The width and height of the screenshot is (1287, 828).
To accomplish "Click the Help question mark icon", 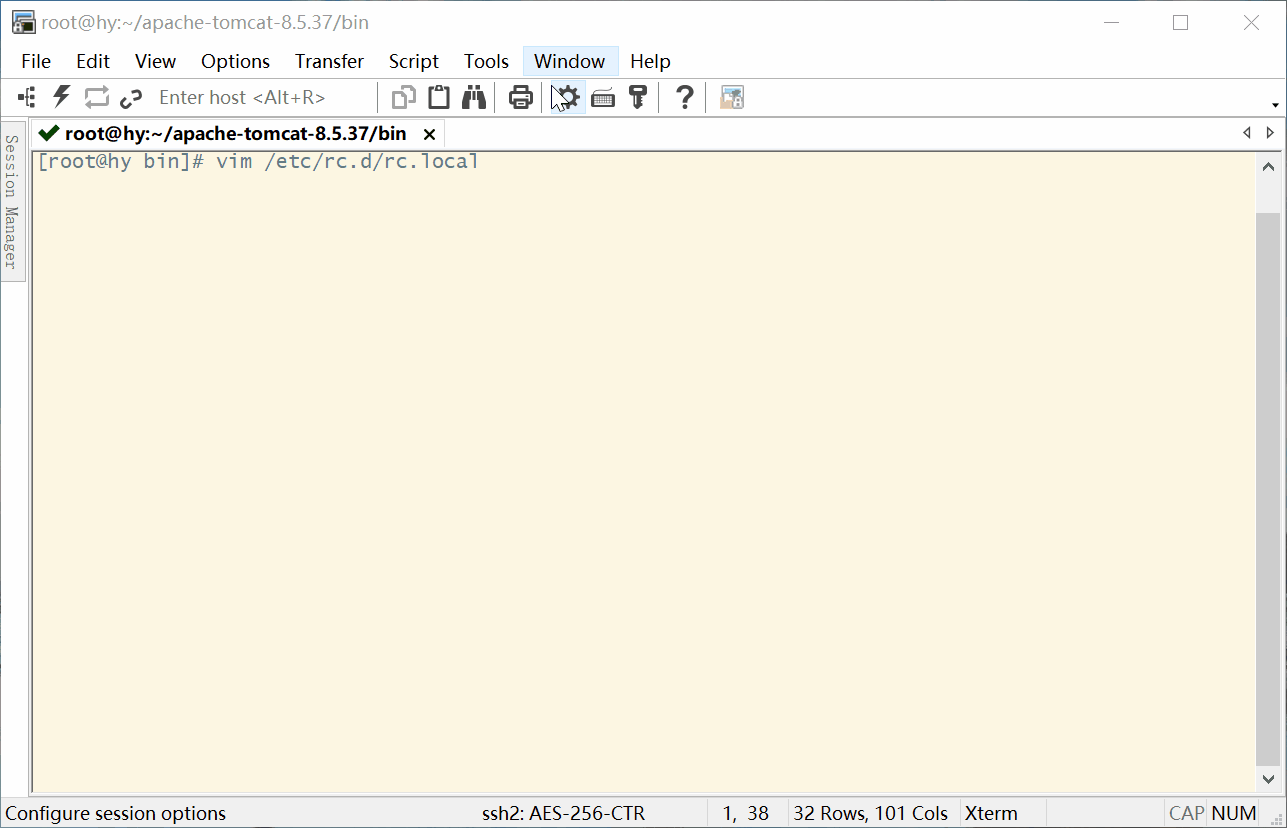I will (684, 97).
